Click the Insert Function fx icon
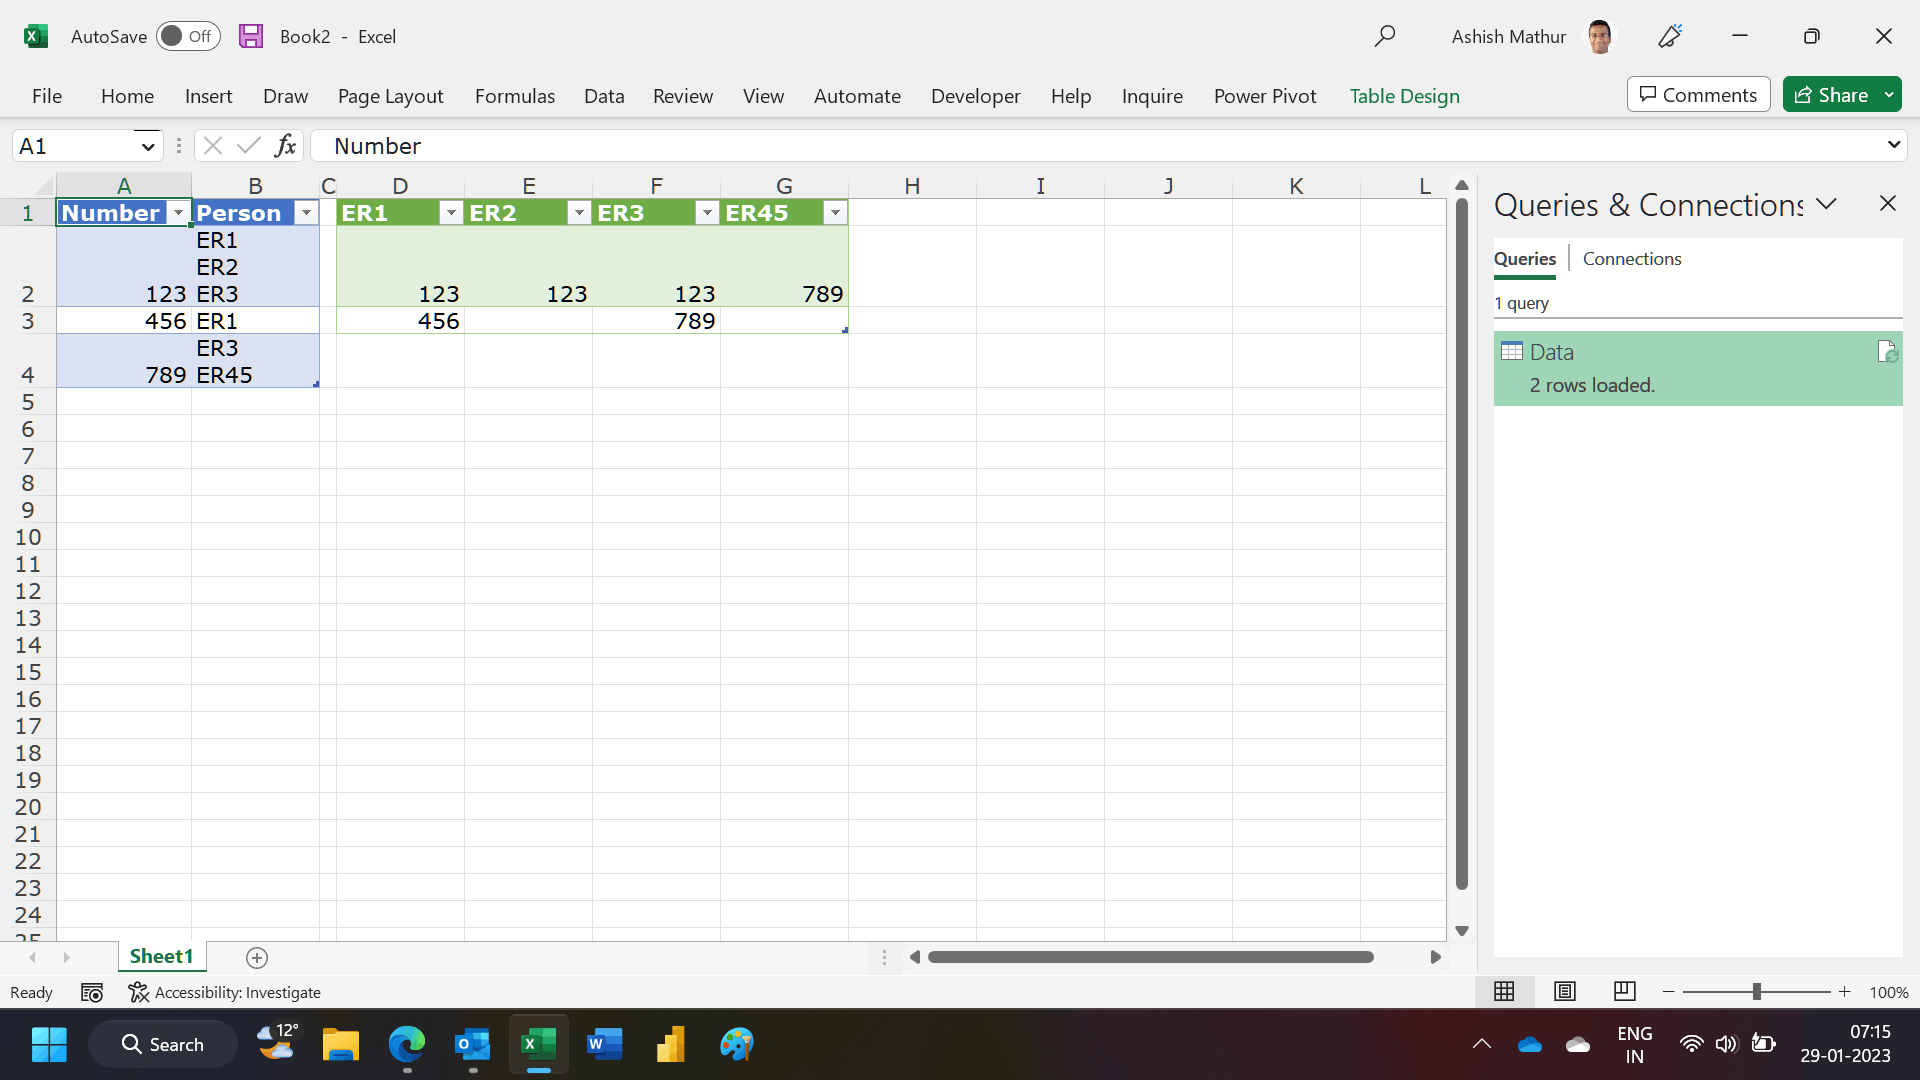Image resolution: width=1920 pixels, height=1080 pixels. point(285,146)
